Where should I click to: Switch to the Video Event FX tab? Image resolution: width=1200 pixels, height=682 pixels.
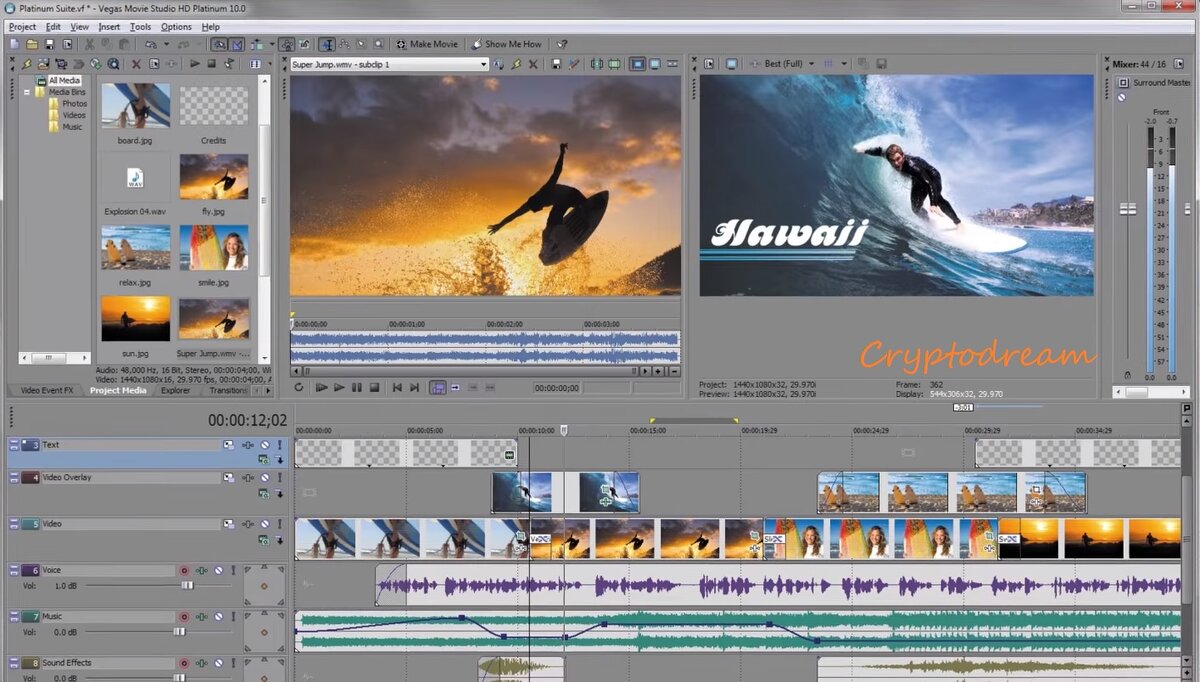point(47,391)
